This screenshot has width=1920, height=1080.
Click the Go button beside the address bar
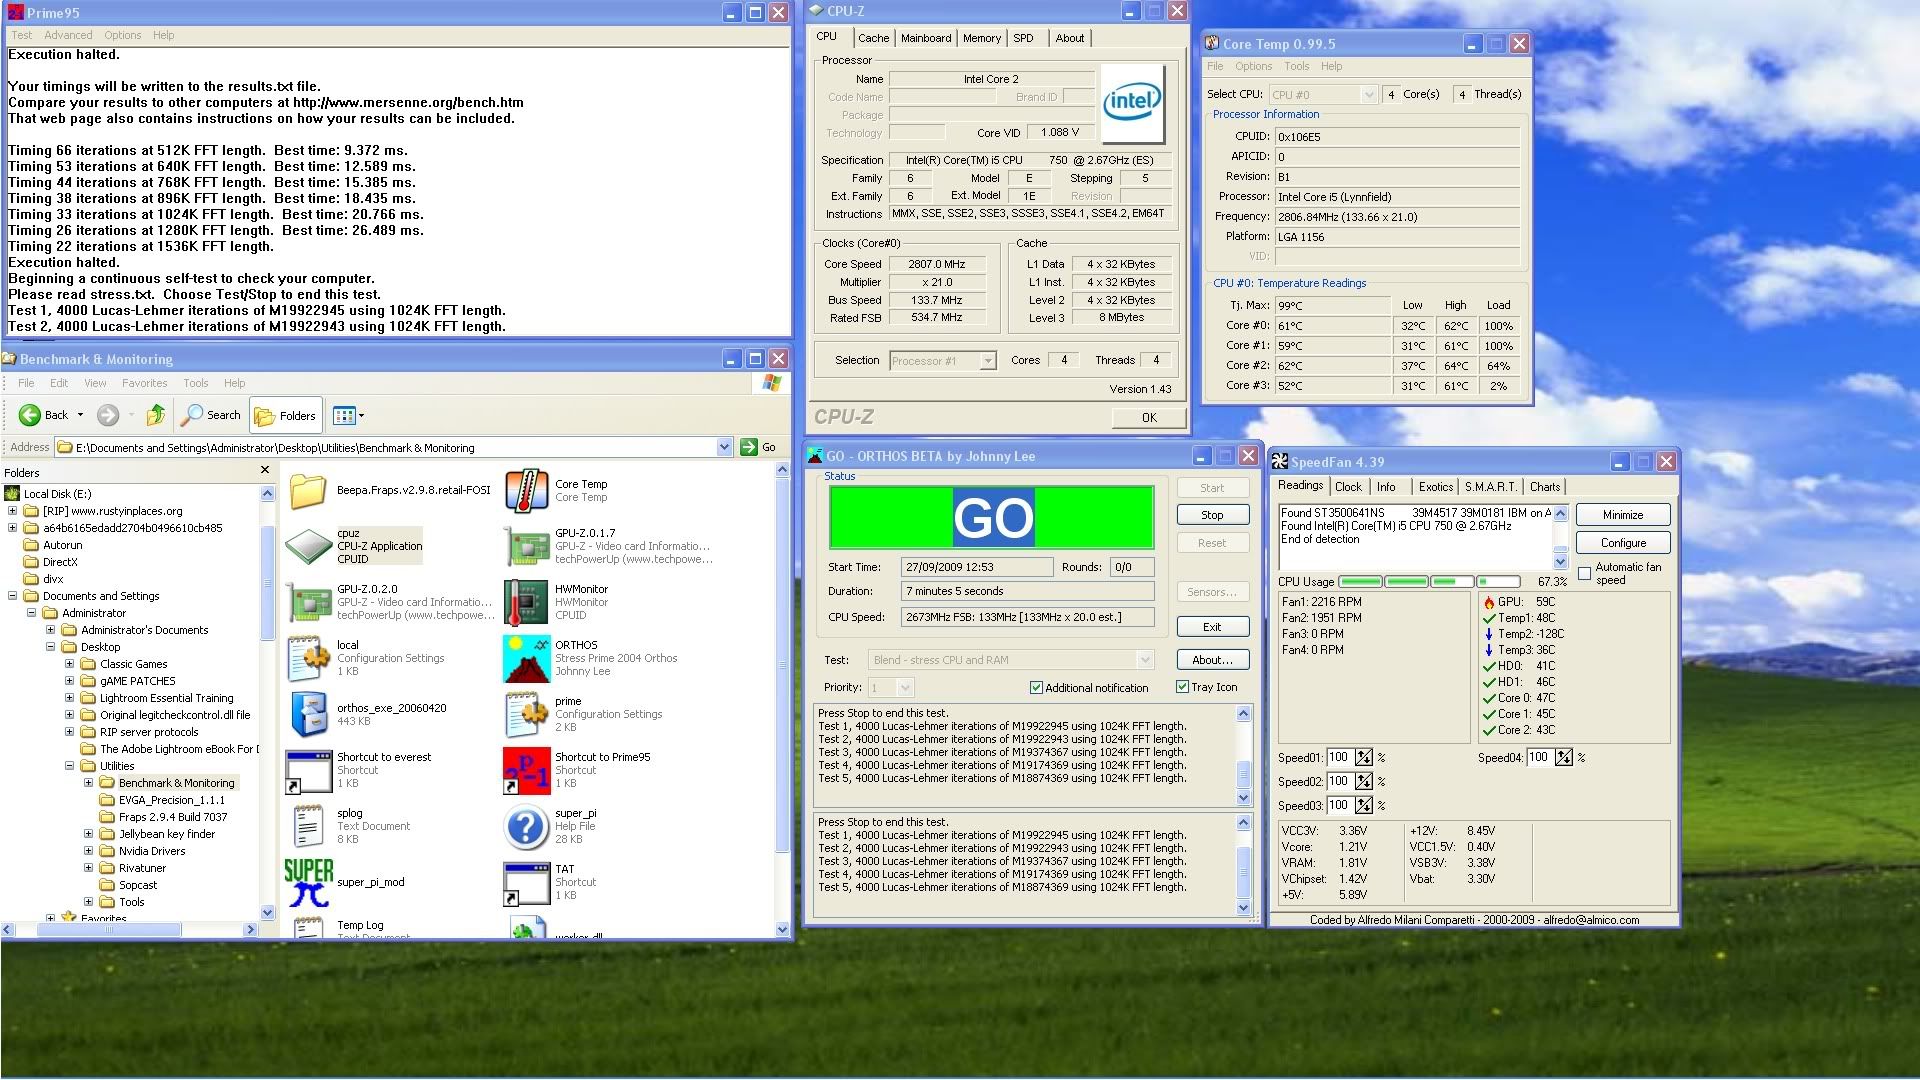pyautogui.click(x=758, y=447)
